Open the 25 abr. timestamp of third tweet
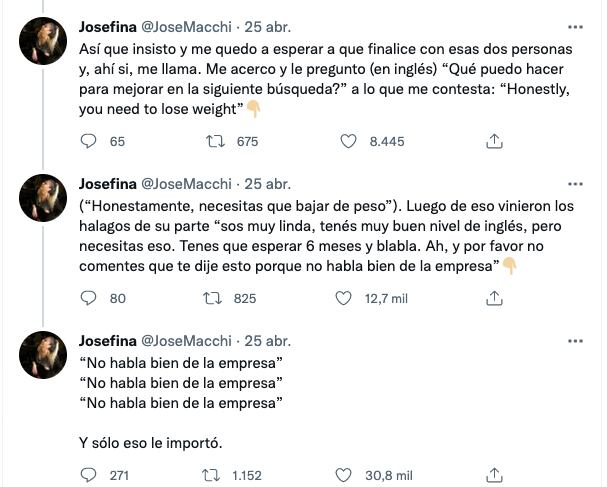Viewport: 607px width, 487px height. 268,340
